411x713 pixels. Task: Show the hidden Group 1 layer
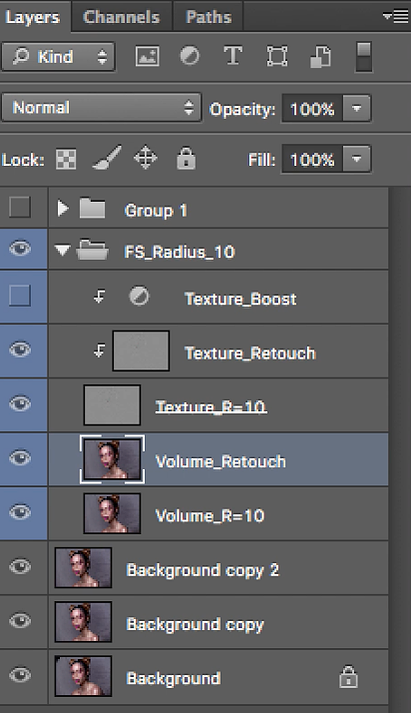[20, 207]
